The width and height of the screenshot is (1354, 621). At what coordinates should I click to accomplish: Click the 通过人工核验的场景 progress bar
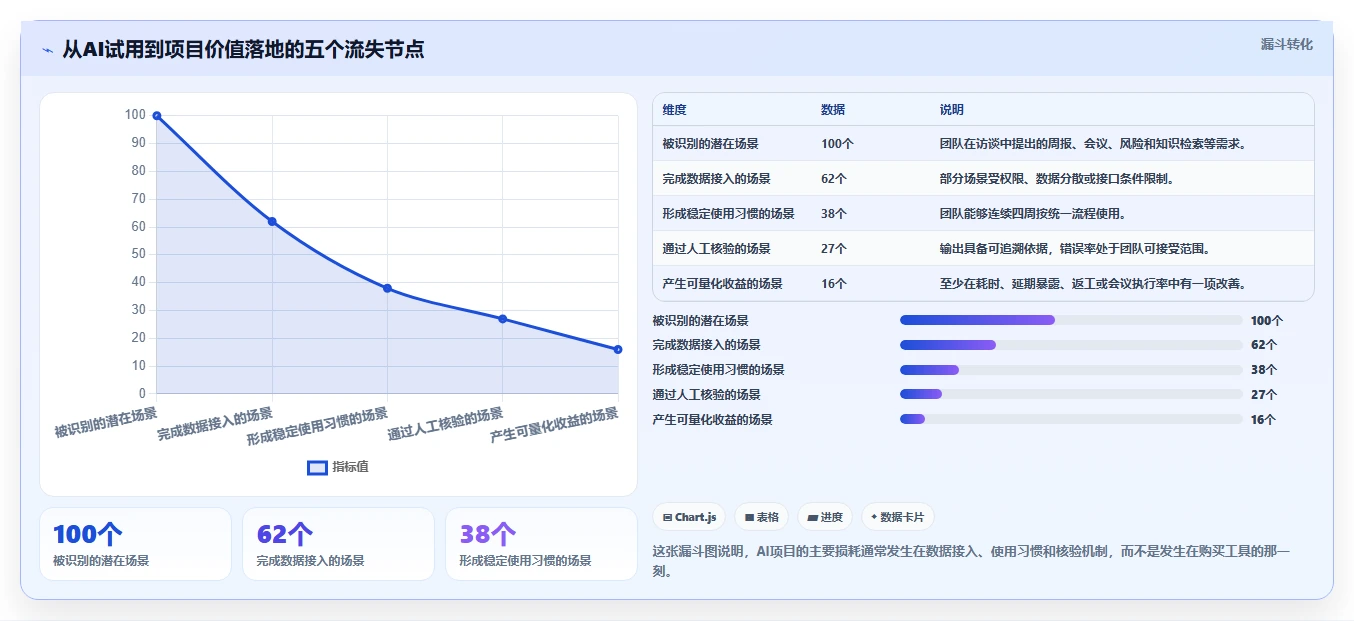click(x=1071, y=395)
